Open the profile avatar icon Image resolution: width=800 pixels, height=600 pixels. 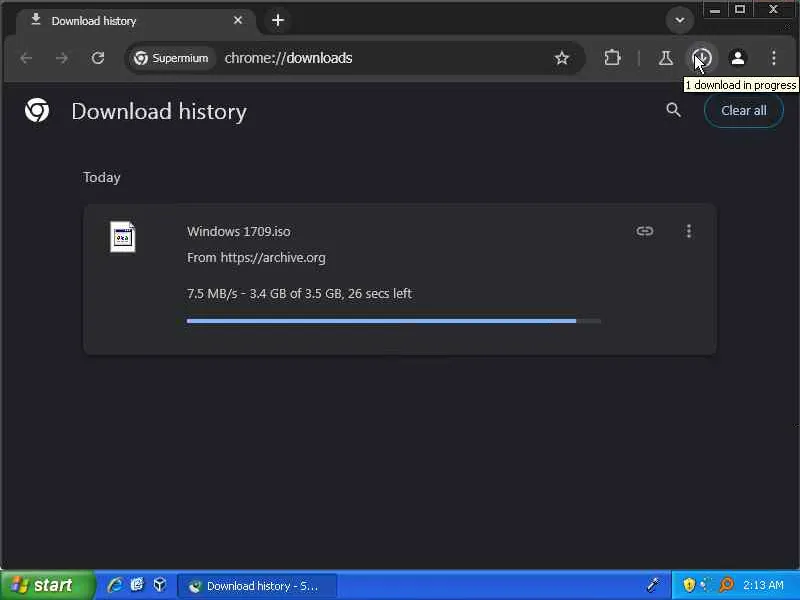pos(738,58)
